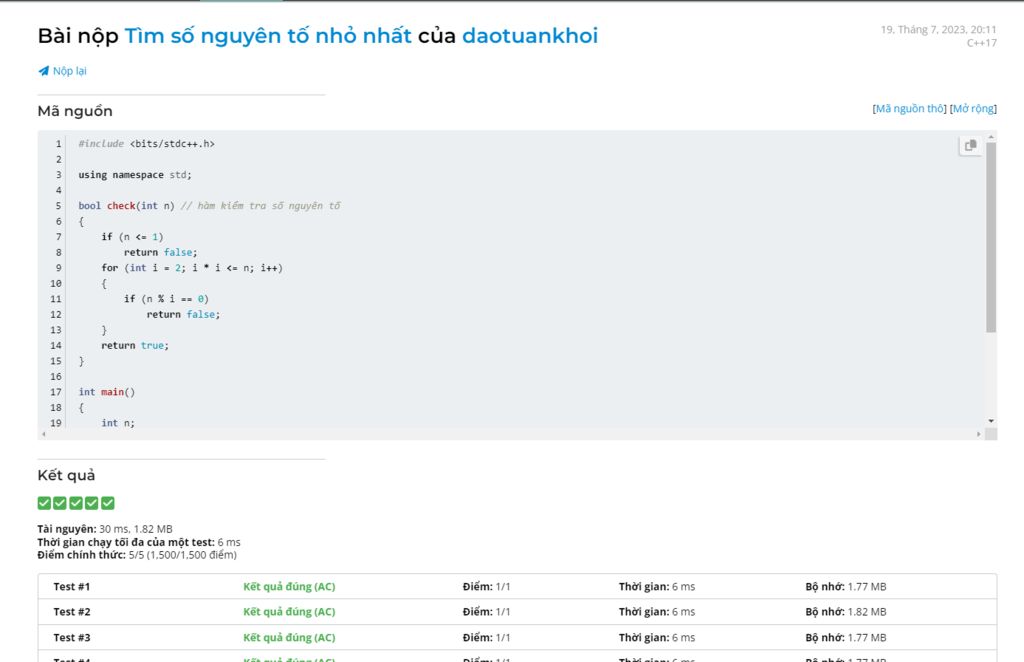This screenshot has height=662, width=1024.
Task: Click the fifth green checkmark test icon
Action: click(x=108, y=503)
